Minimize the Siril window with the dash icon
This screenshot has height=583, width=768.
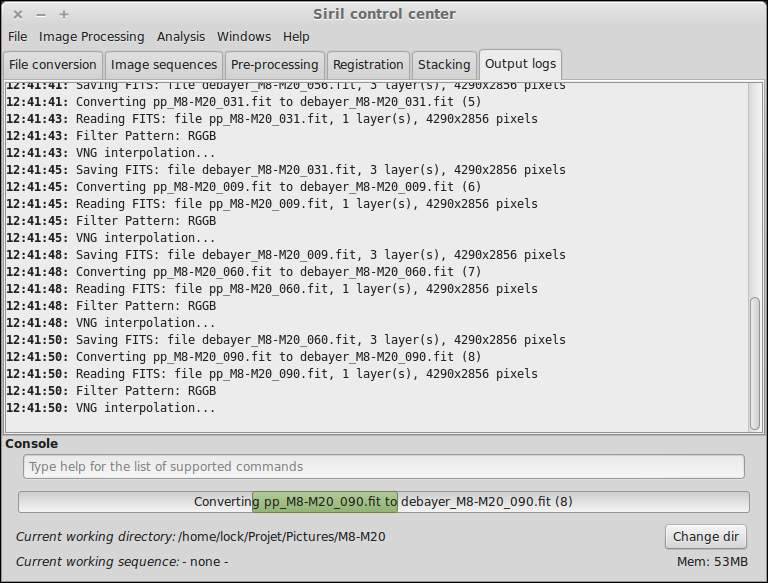tap(41, 14)
